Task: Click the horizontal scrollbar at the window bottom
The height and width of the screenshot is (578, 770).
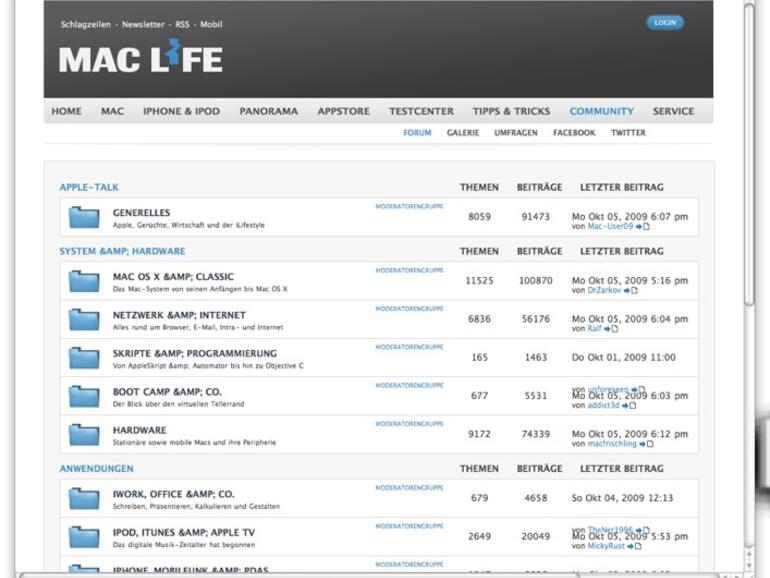Action: click(x=300, y=575)
